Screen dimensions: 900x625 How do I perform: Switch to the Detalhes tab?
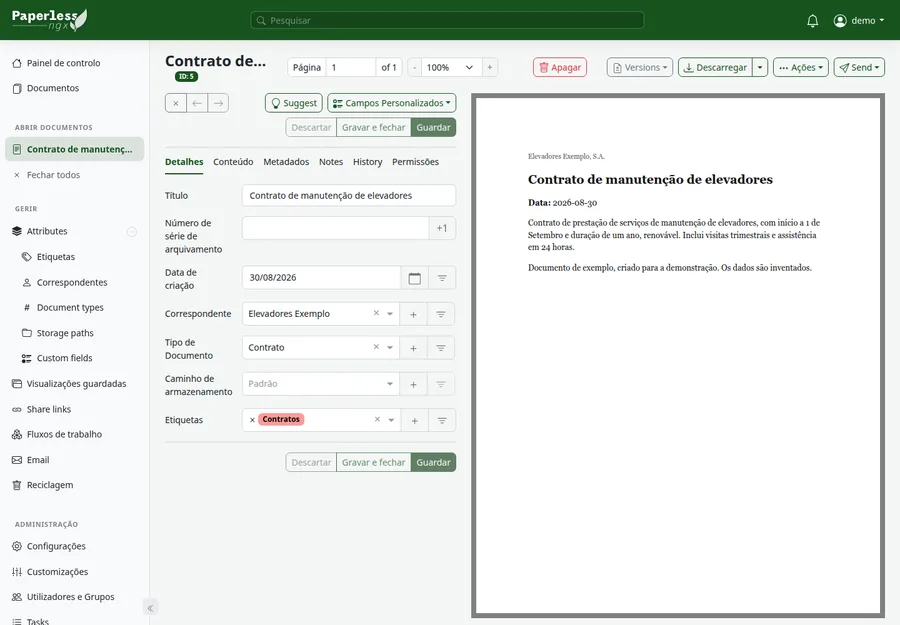[x=184, y=162]
